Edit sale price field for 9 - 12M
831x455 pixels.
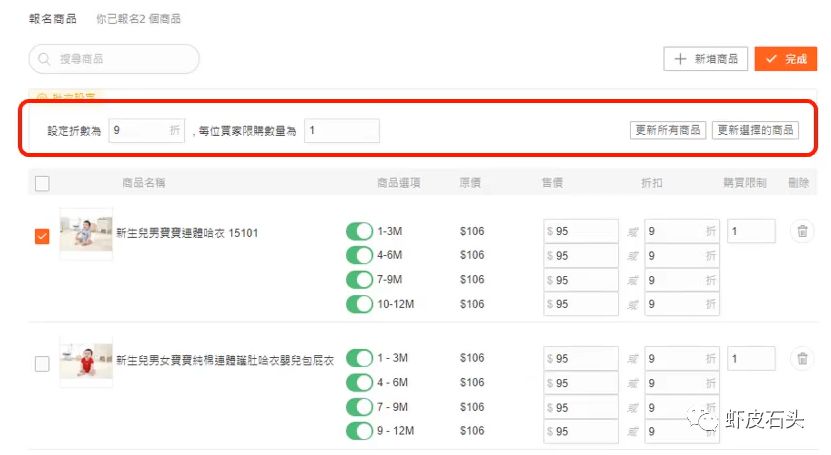pyautogui.click(x=581, y=431)
